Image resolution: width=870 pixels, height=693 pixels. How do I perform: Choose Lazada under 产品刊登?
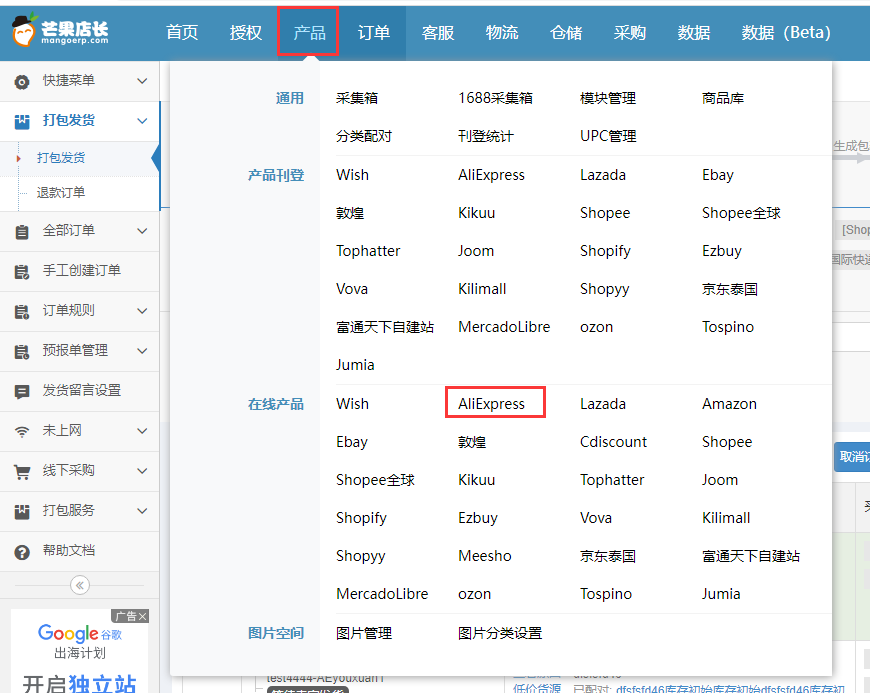[603, 175]
